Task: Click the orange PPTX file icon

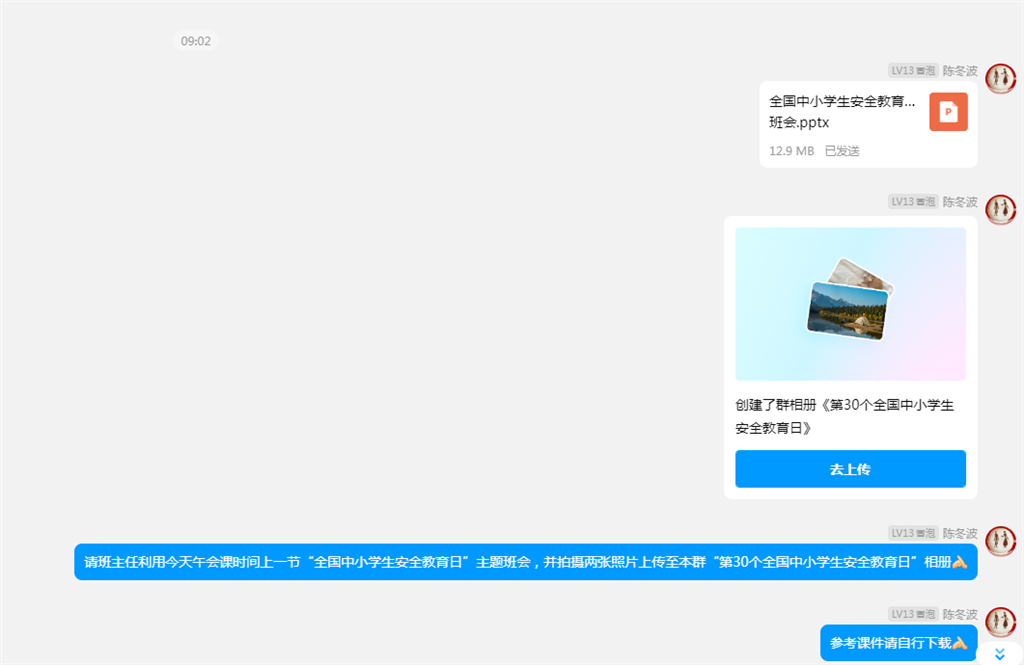Action: (948, 112)
